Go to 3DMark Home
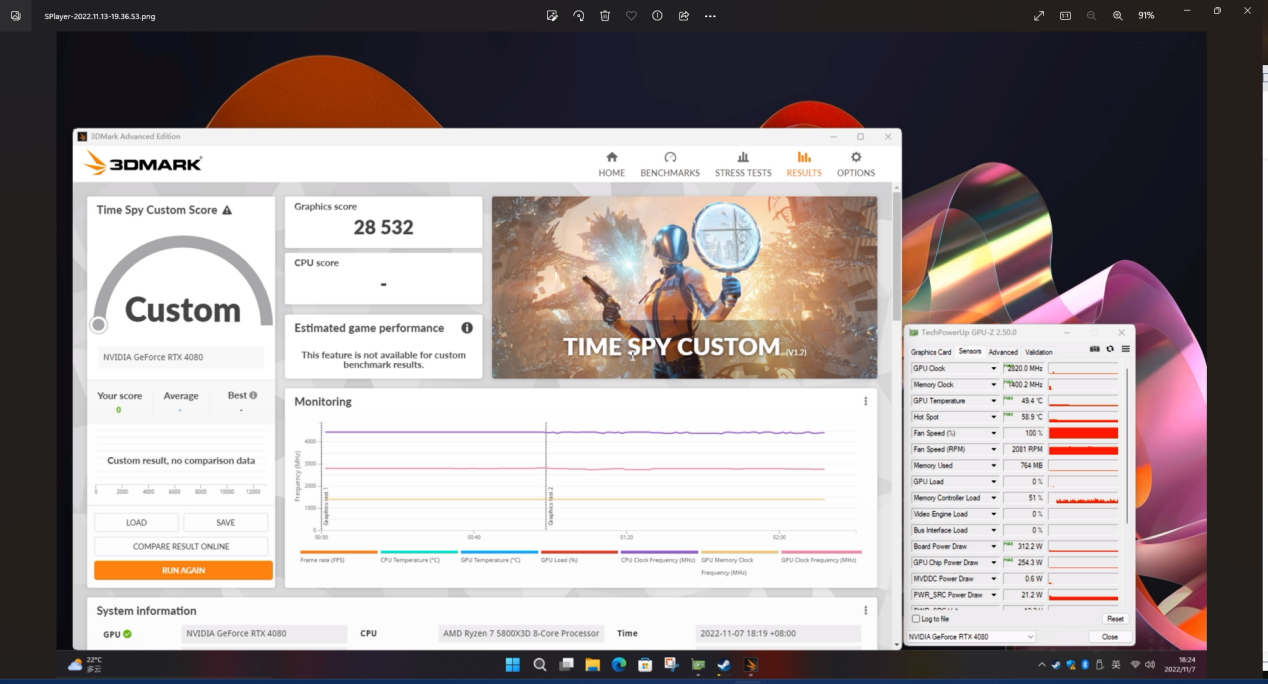The image size is (1268, 684). pos(611,164)
